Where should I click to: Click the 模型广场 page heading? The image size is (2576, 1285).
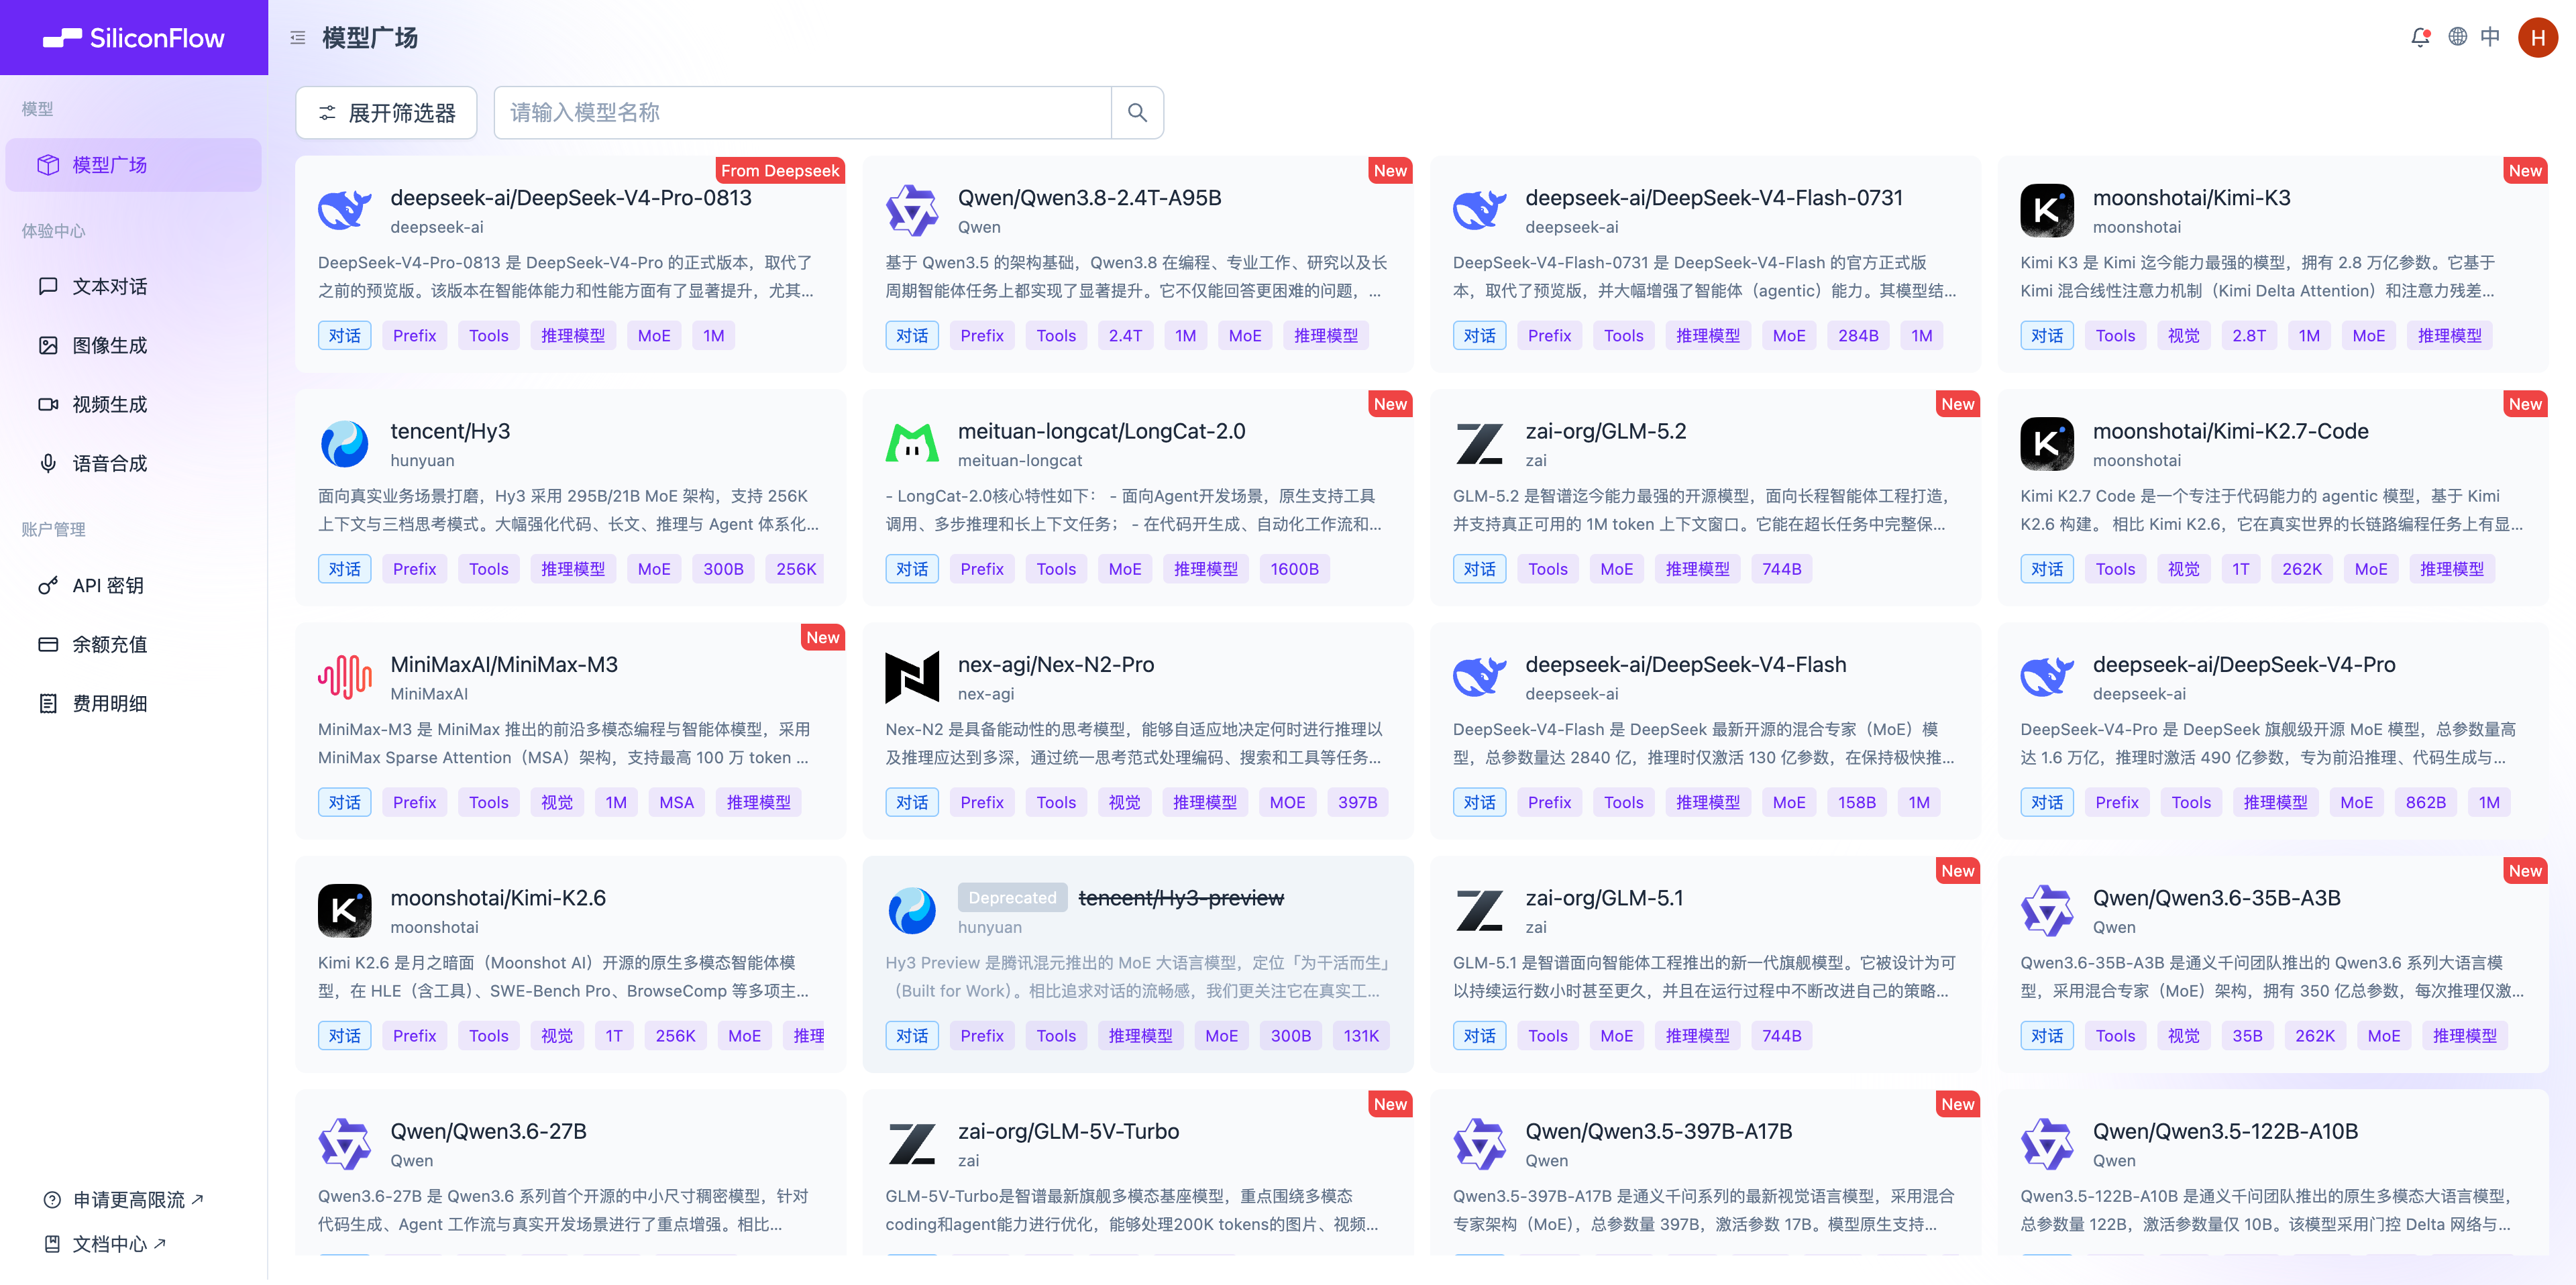[370, 38]
